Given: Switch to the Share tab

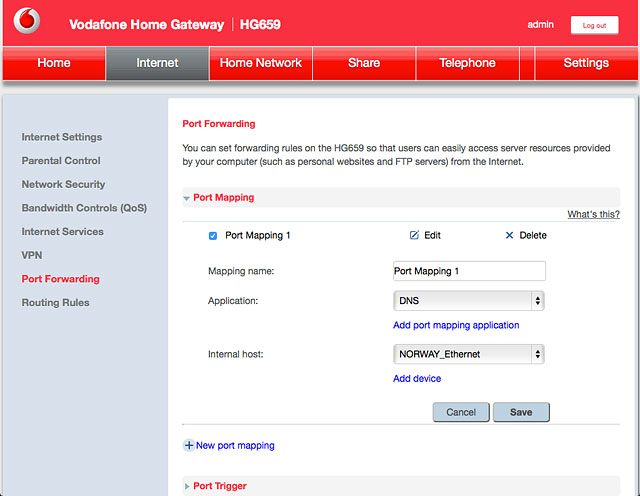Looking at the screenshot, I should [364, 63].
